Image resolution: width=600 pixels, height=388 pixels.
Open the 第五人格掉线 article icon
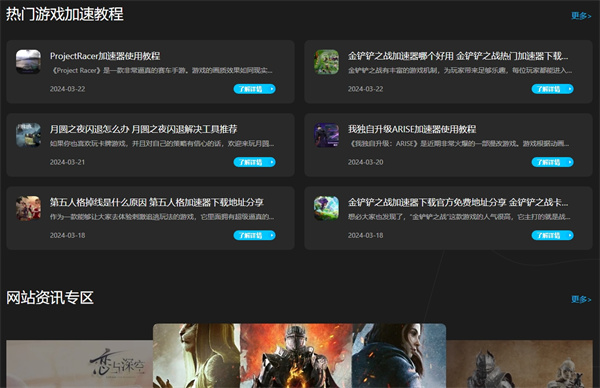[28, 208]
